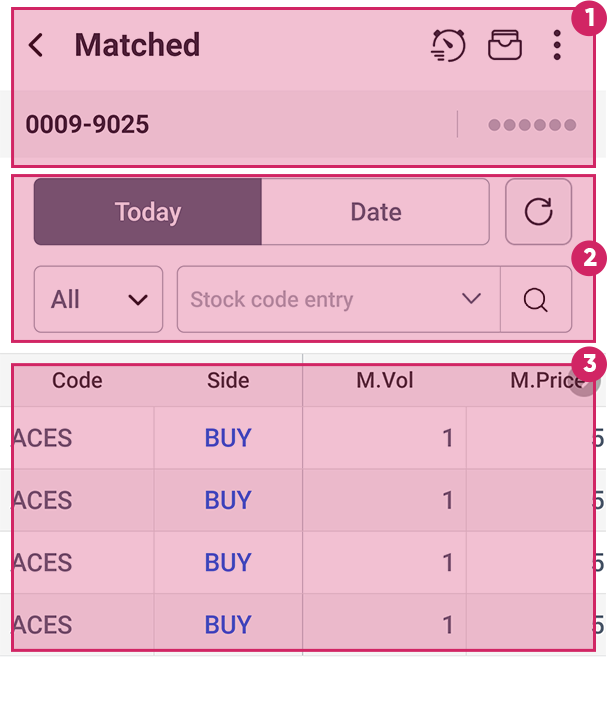This screenshot has width=607, height=714.
Task: Reveal the hidden masked account dots
Action: coord(532,125)
